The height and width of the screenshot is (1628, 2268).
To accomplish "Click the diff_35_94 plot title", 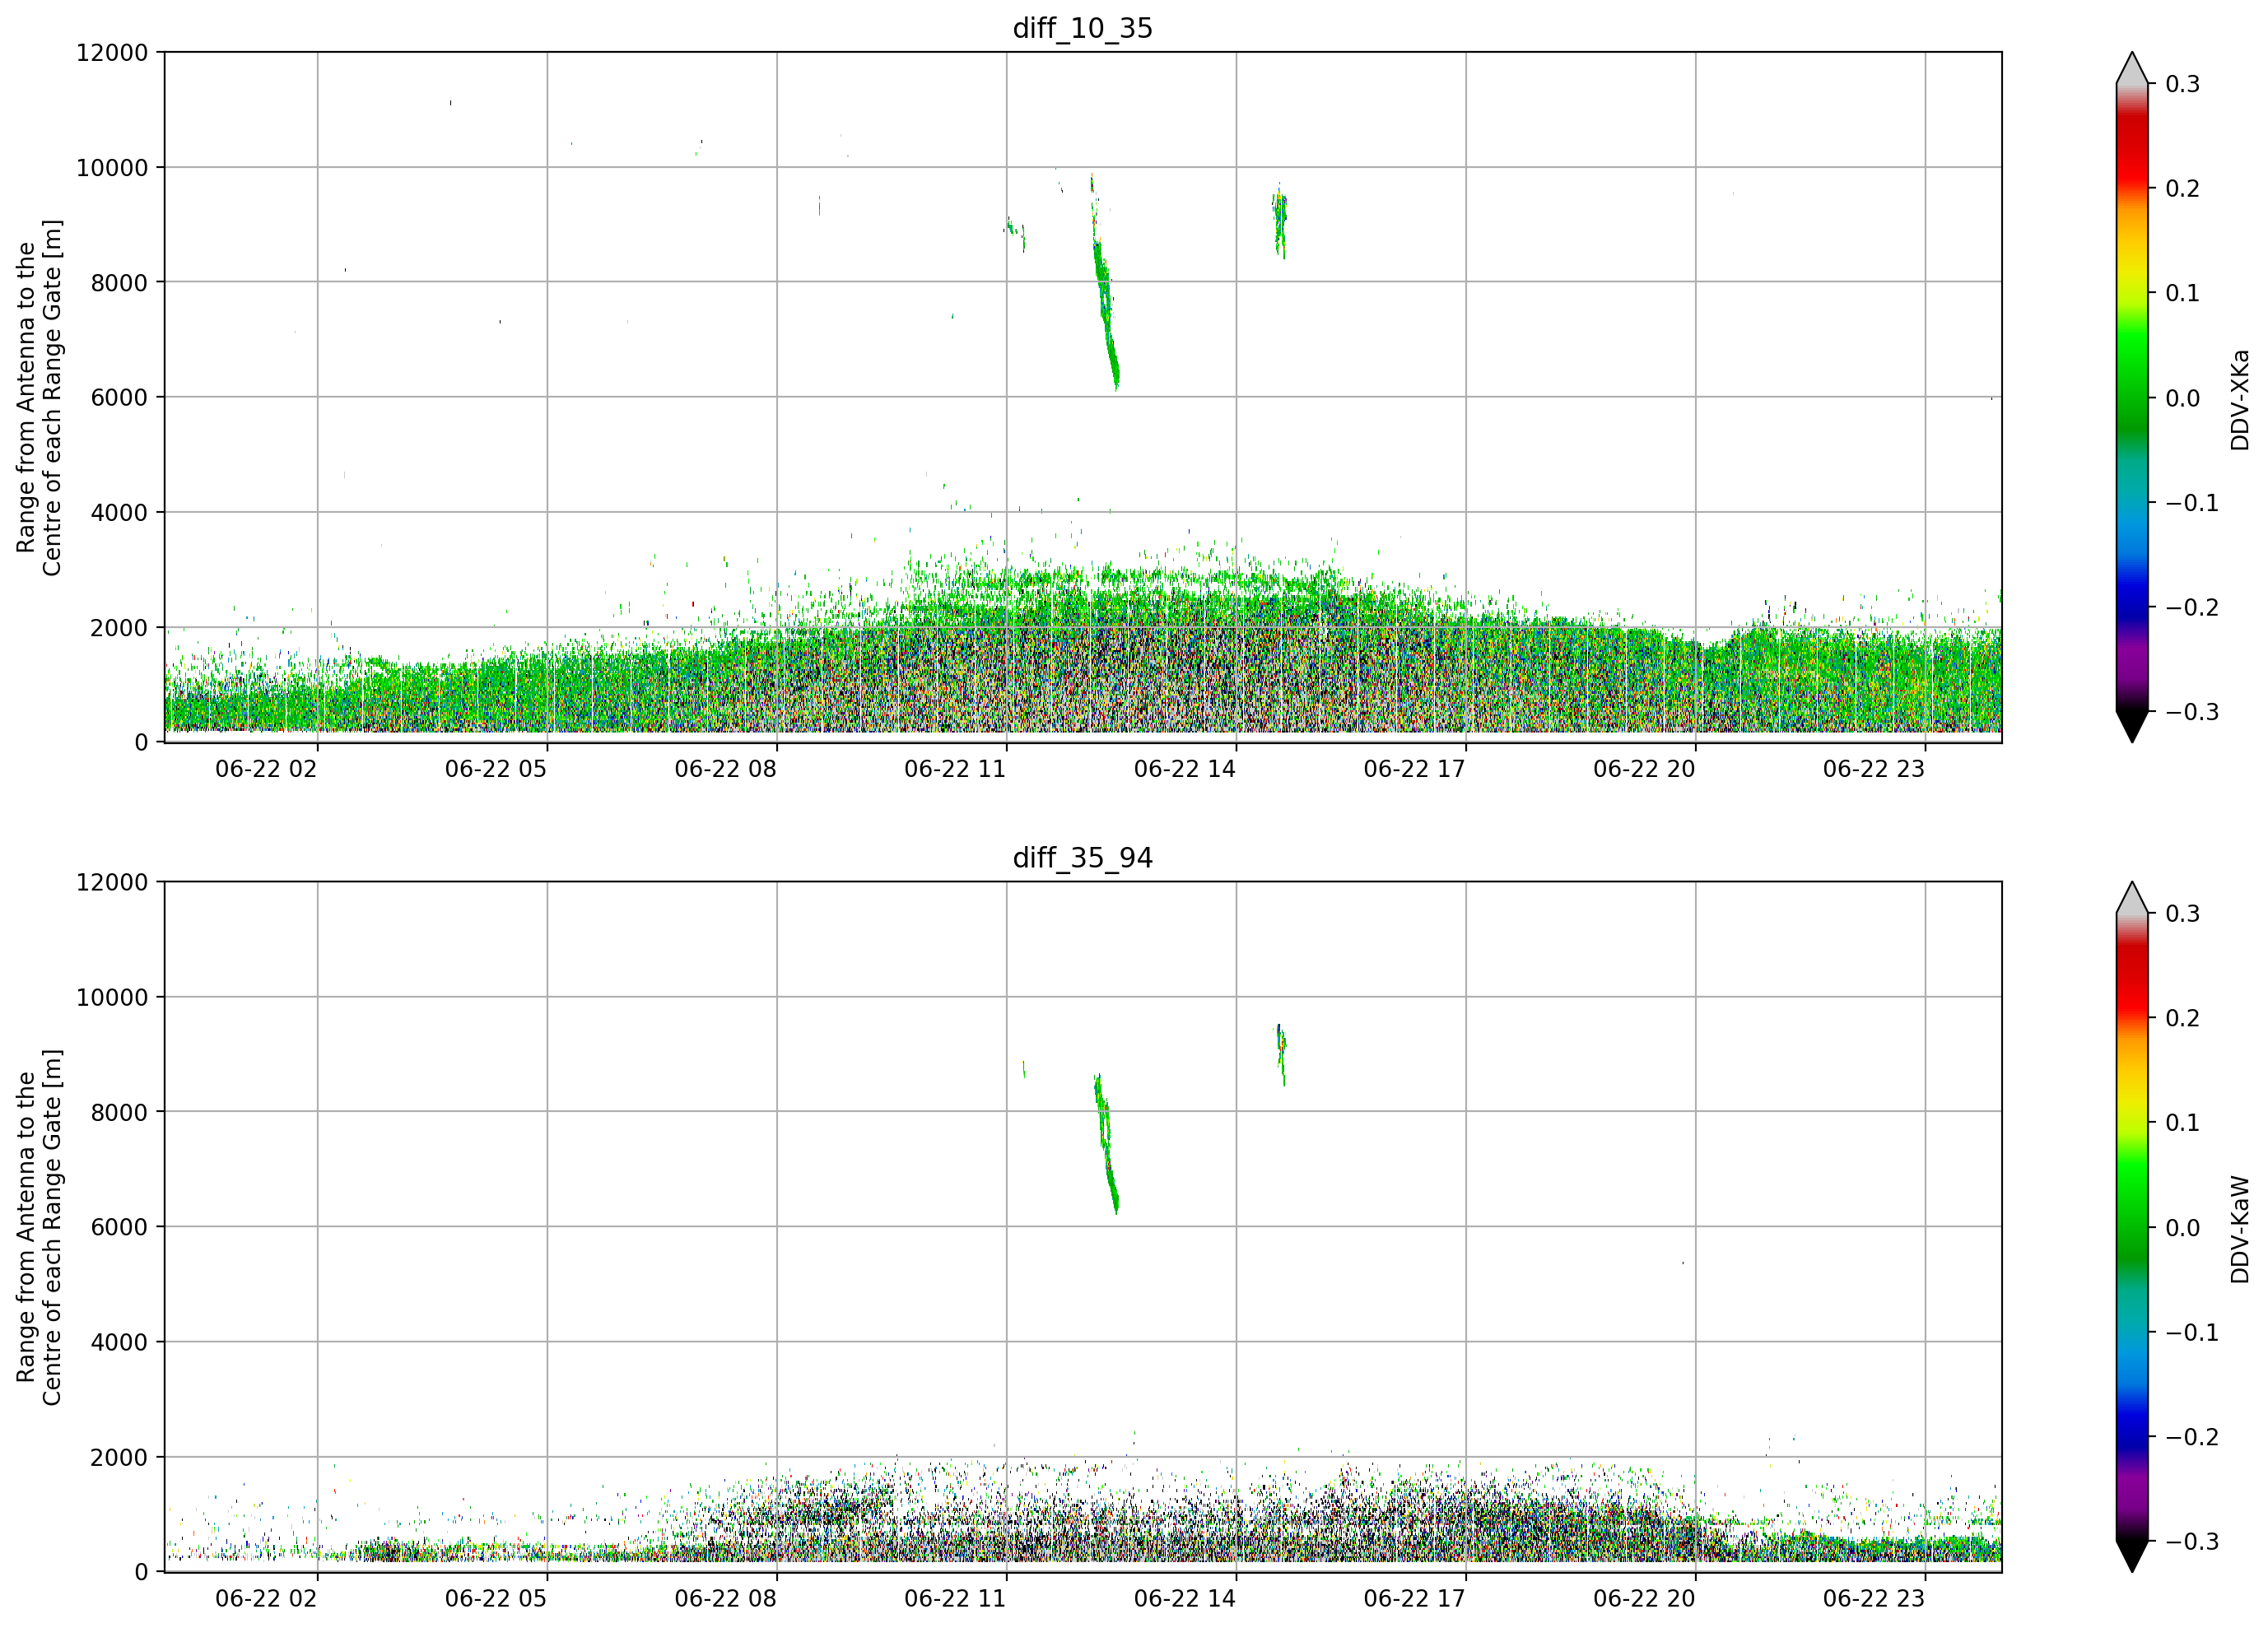I will click(1083, 858).
